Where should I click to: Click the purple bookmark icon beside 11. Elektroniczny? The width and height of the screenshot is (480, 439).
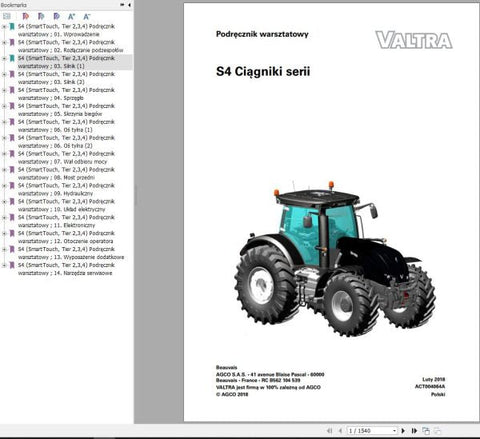pyautogui.click(x=12, y=218)
